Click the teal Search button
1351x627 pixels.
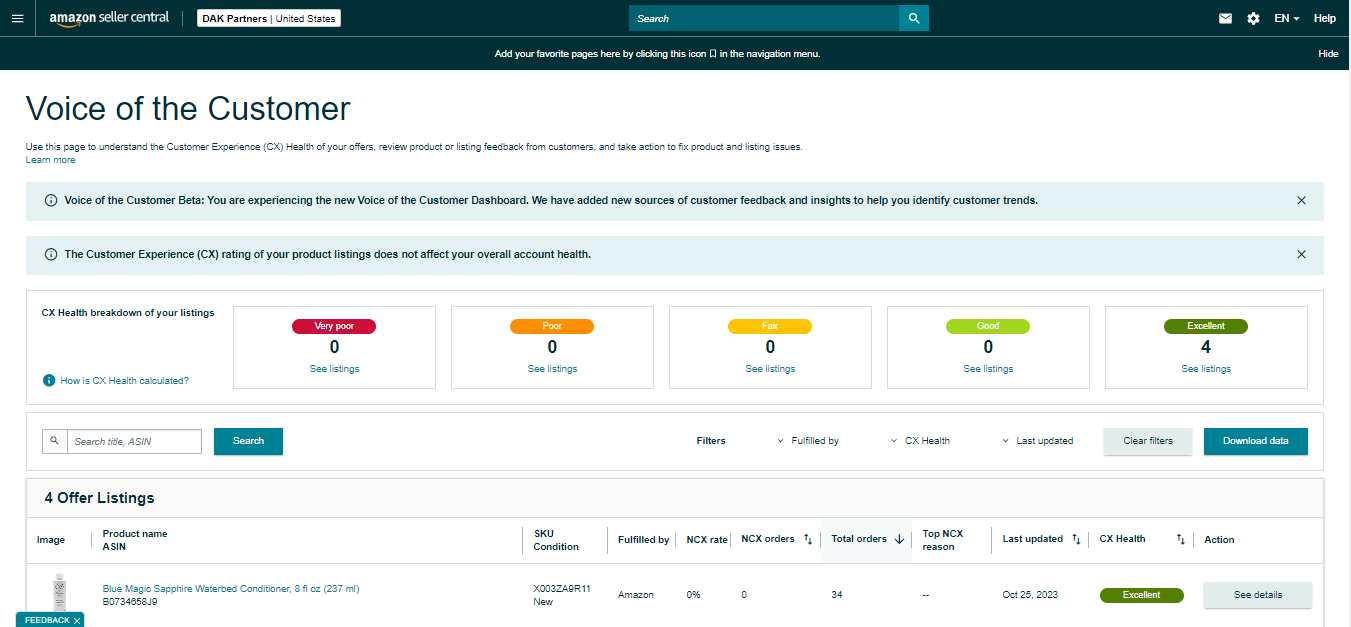[248, 441]
